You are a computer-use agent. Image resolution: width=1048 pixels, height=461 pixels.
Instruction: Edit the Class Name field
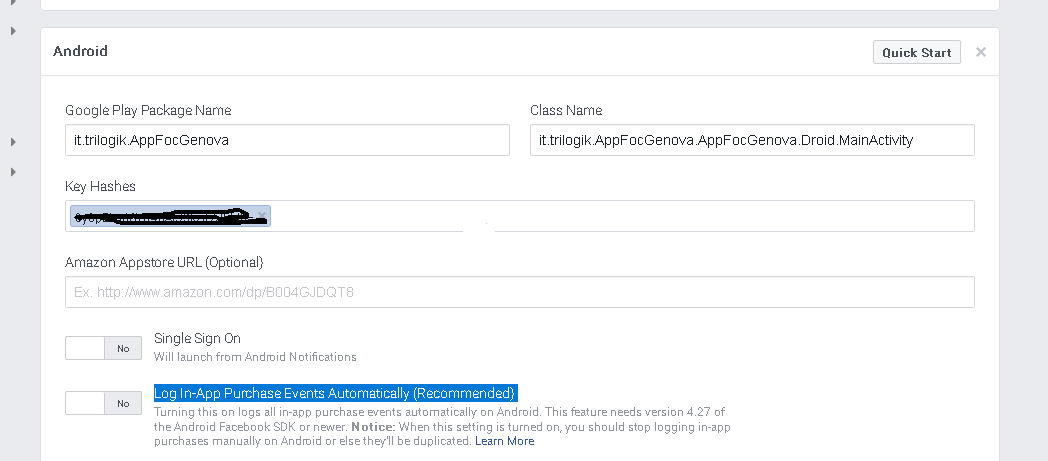click(752, 140)
